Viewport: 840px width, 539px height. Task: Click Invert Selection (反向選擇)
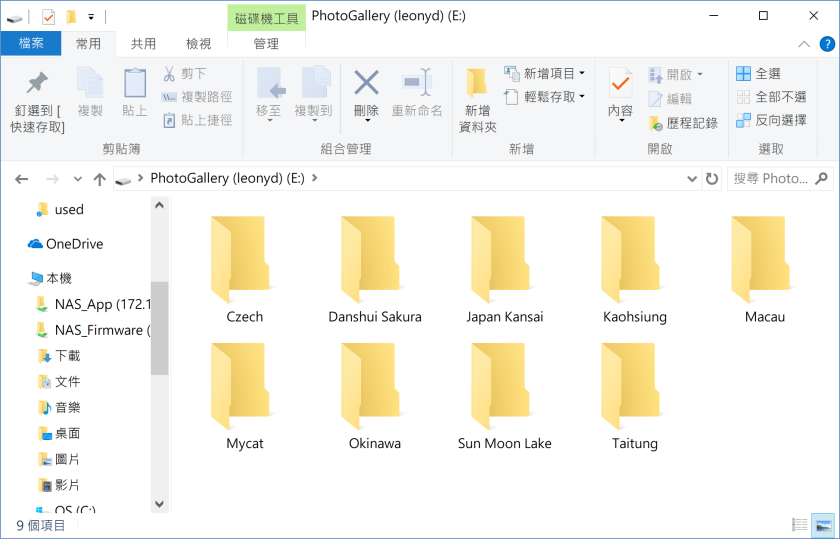[771, 121]
